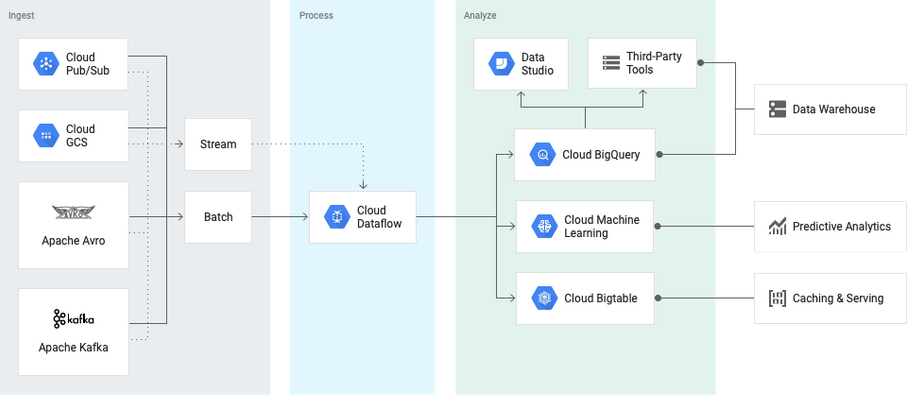Click the Stream box
This screenshot has height=395, width=910.
pyautogui.click(x=218, y=144)
